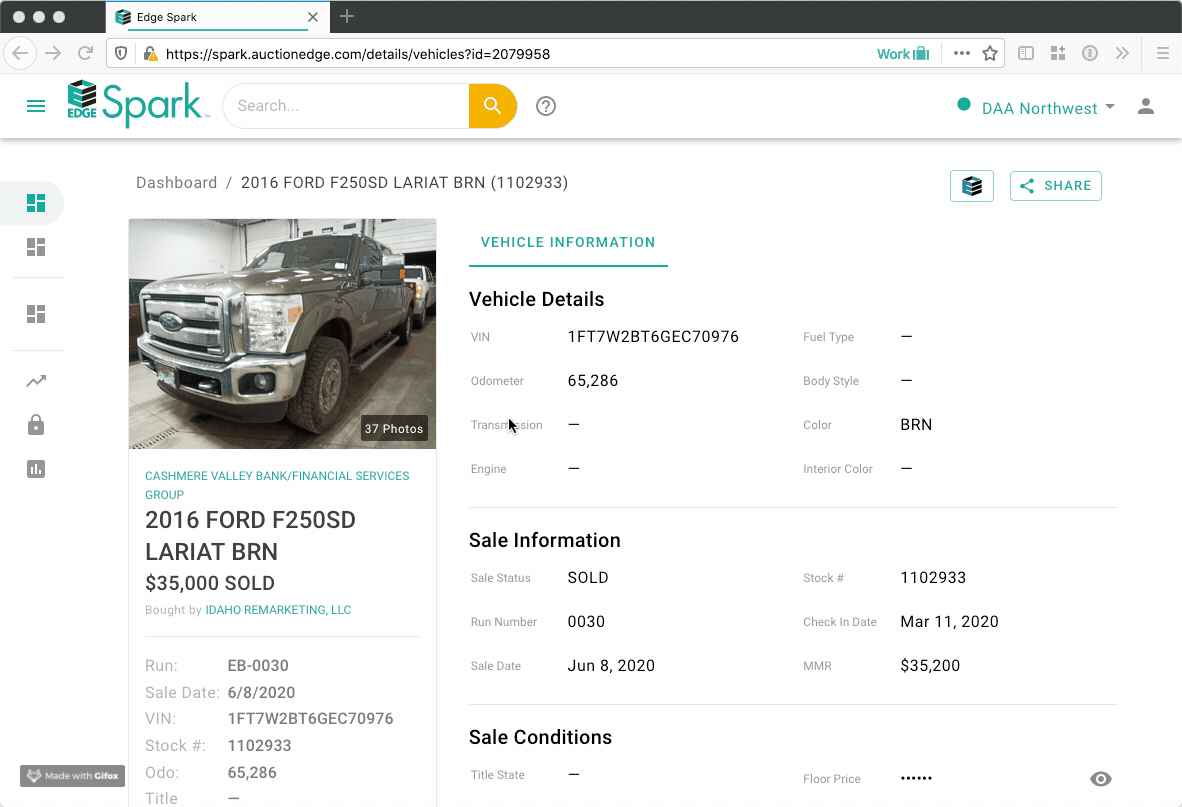
Task: Select the first dashboard icon in the sidebar
Action: (x=35, y=203)
